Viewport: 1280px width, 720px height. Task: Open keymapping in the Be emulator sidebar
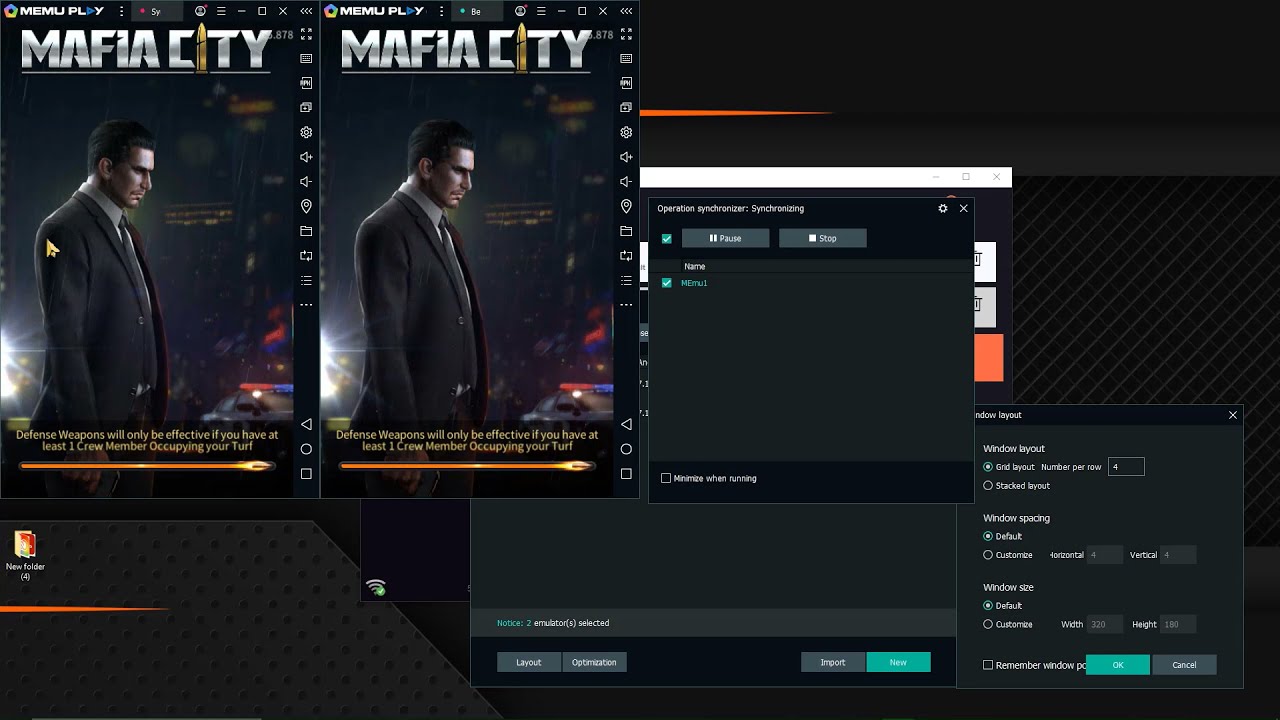(626, 58)
